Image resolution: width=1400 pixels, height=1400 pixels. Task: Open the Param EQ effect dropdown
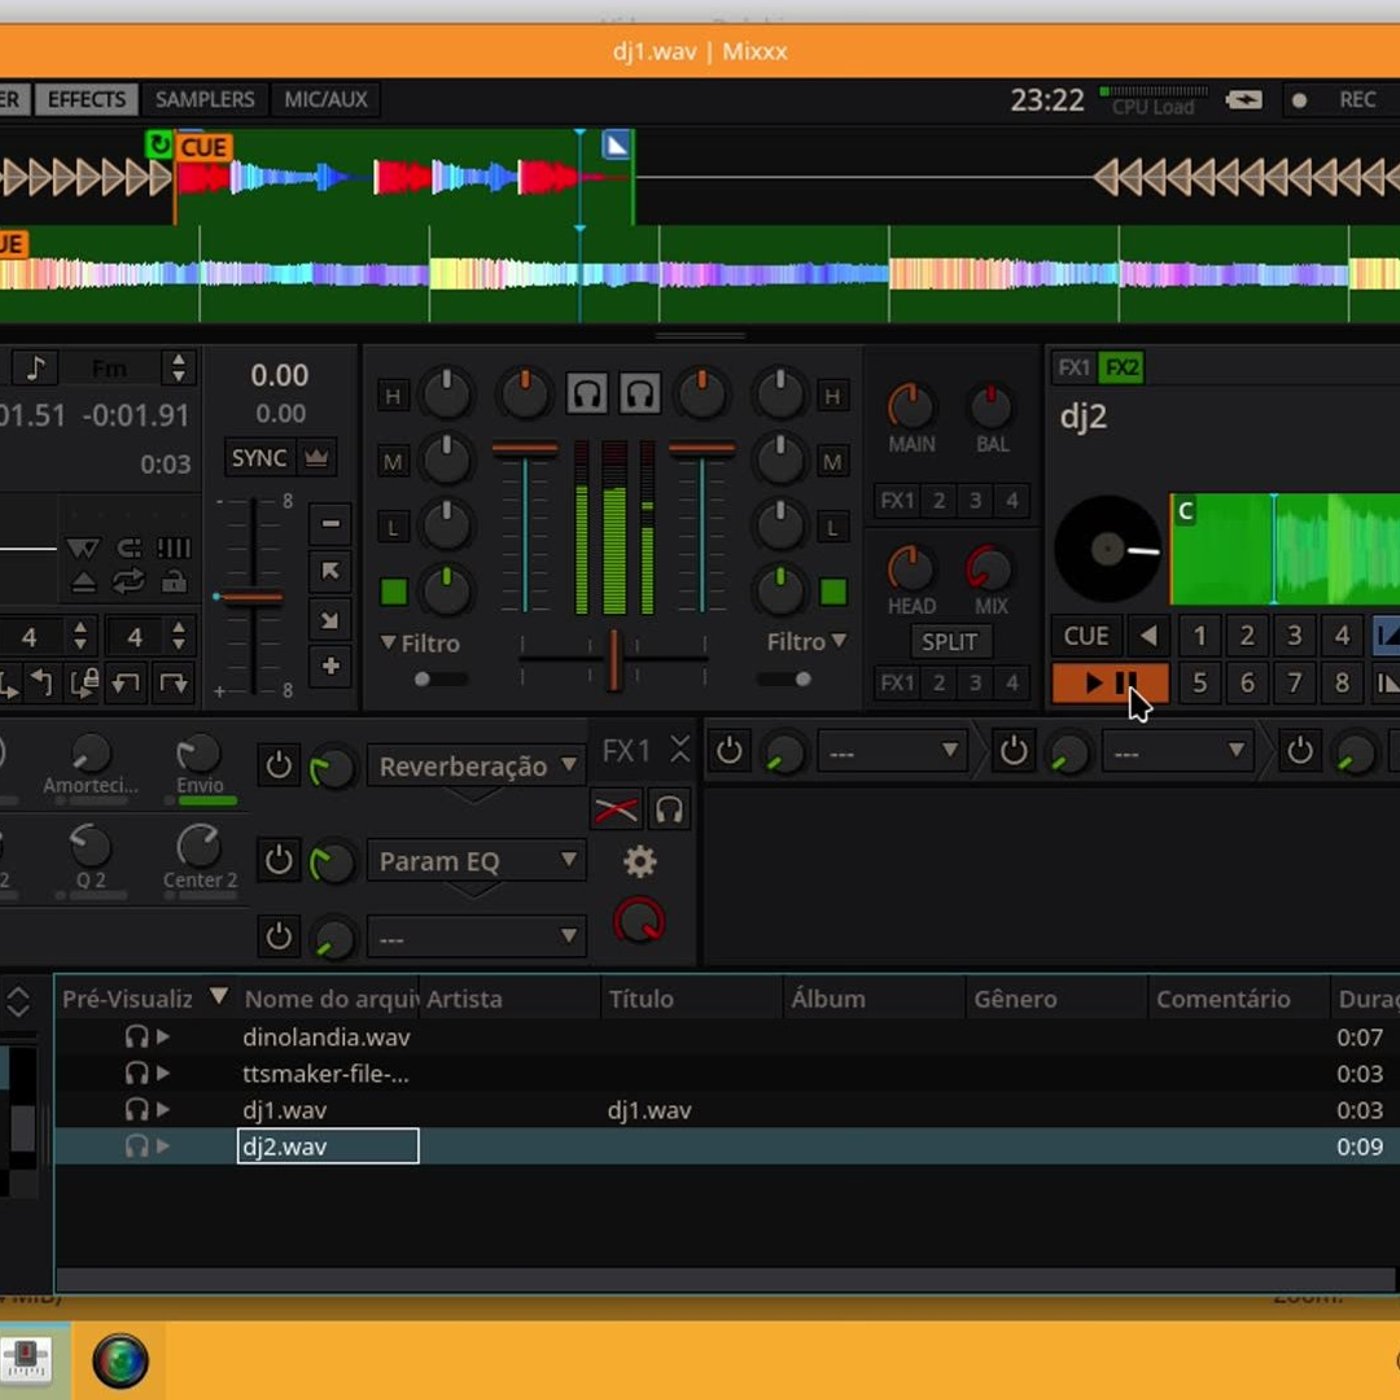pyautogui.click(x=476, y=861)
